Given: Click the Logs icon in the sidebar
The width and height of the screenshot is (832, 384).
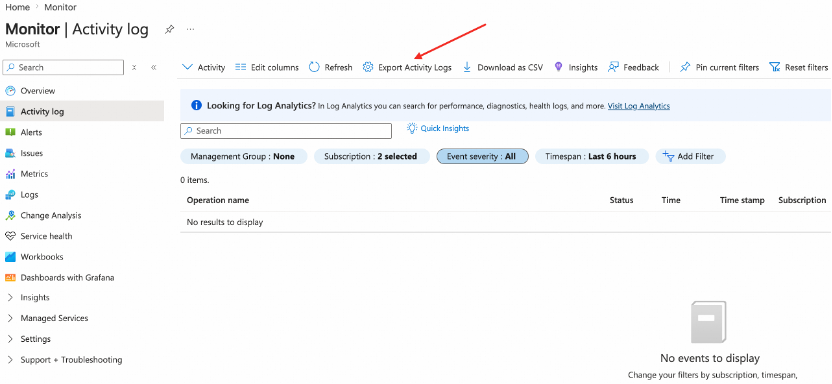Looking at the screenshot, I should (x=10, y=195).
